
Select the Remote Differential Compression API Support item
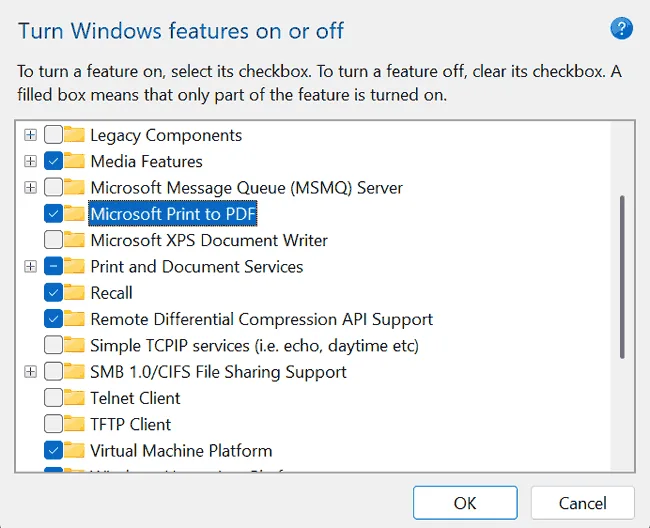[261, 319]
